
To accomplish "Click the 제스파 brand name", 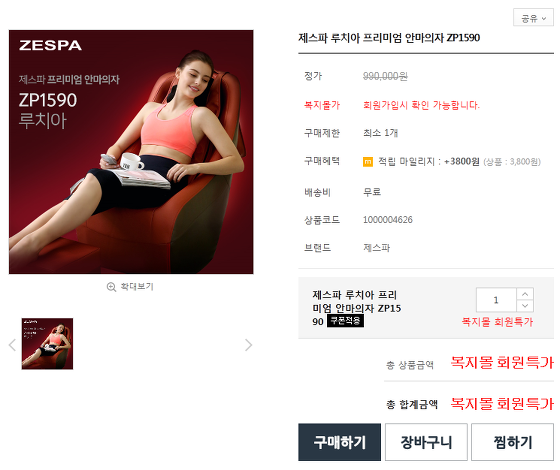I will coord(376,248).
